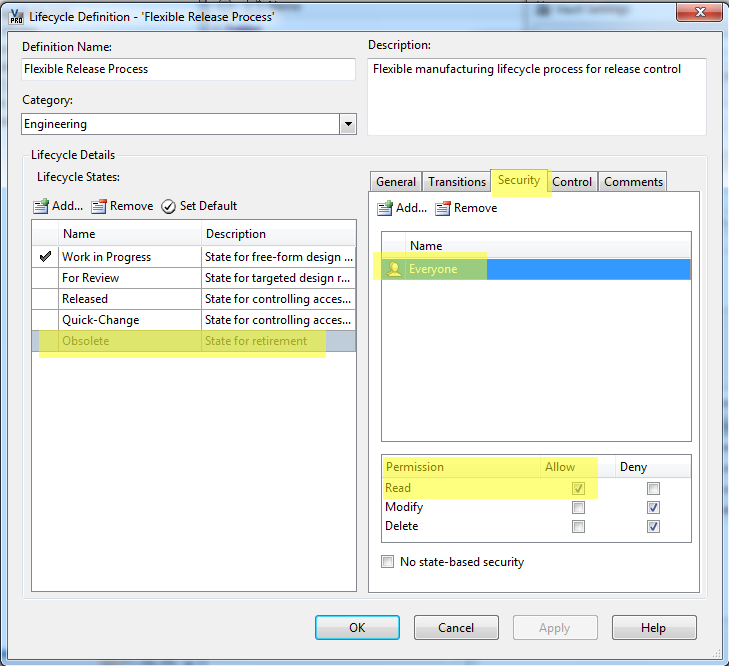Click Name column header in states list
The width and height of the screenshot is (729, 666).
(x=130, y=233)
